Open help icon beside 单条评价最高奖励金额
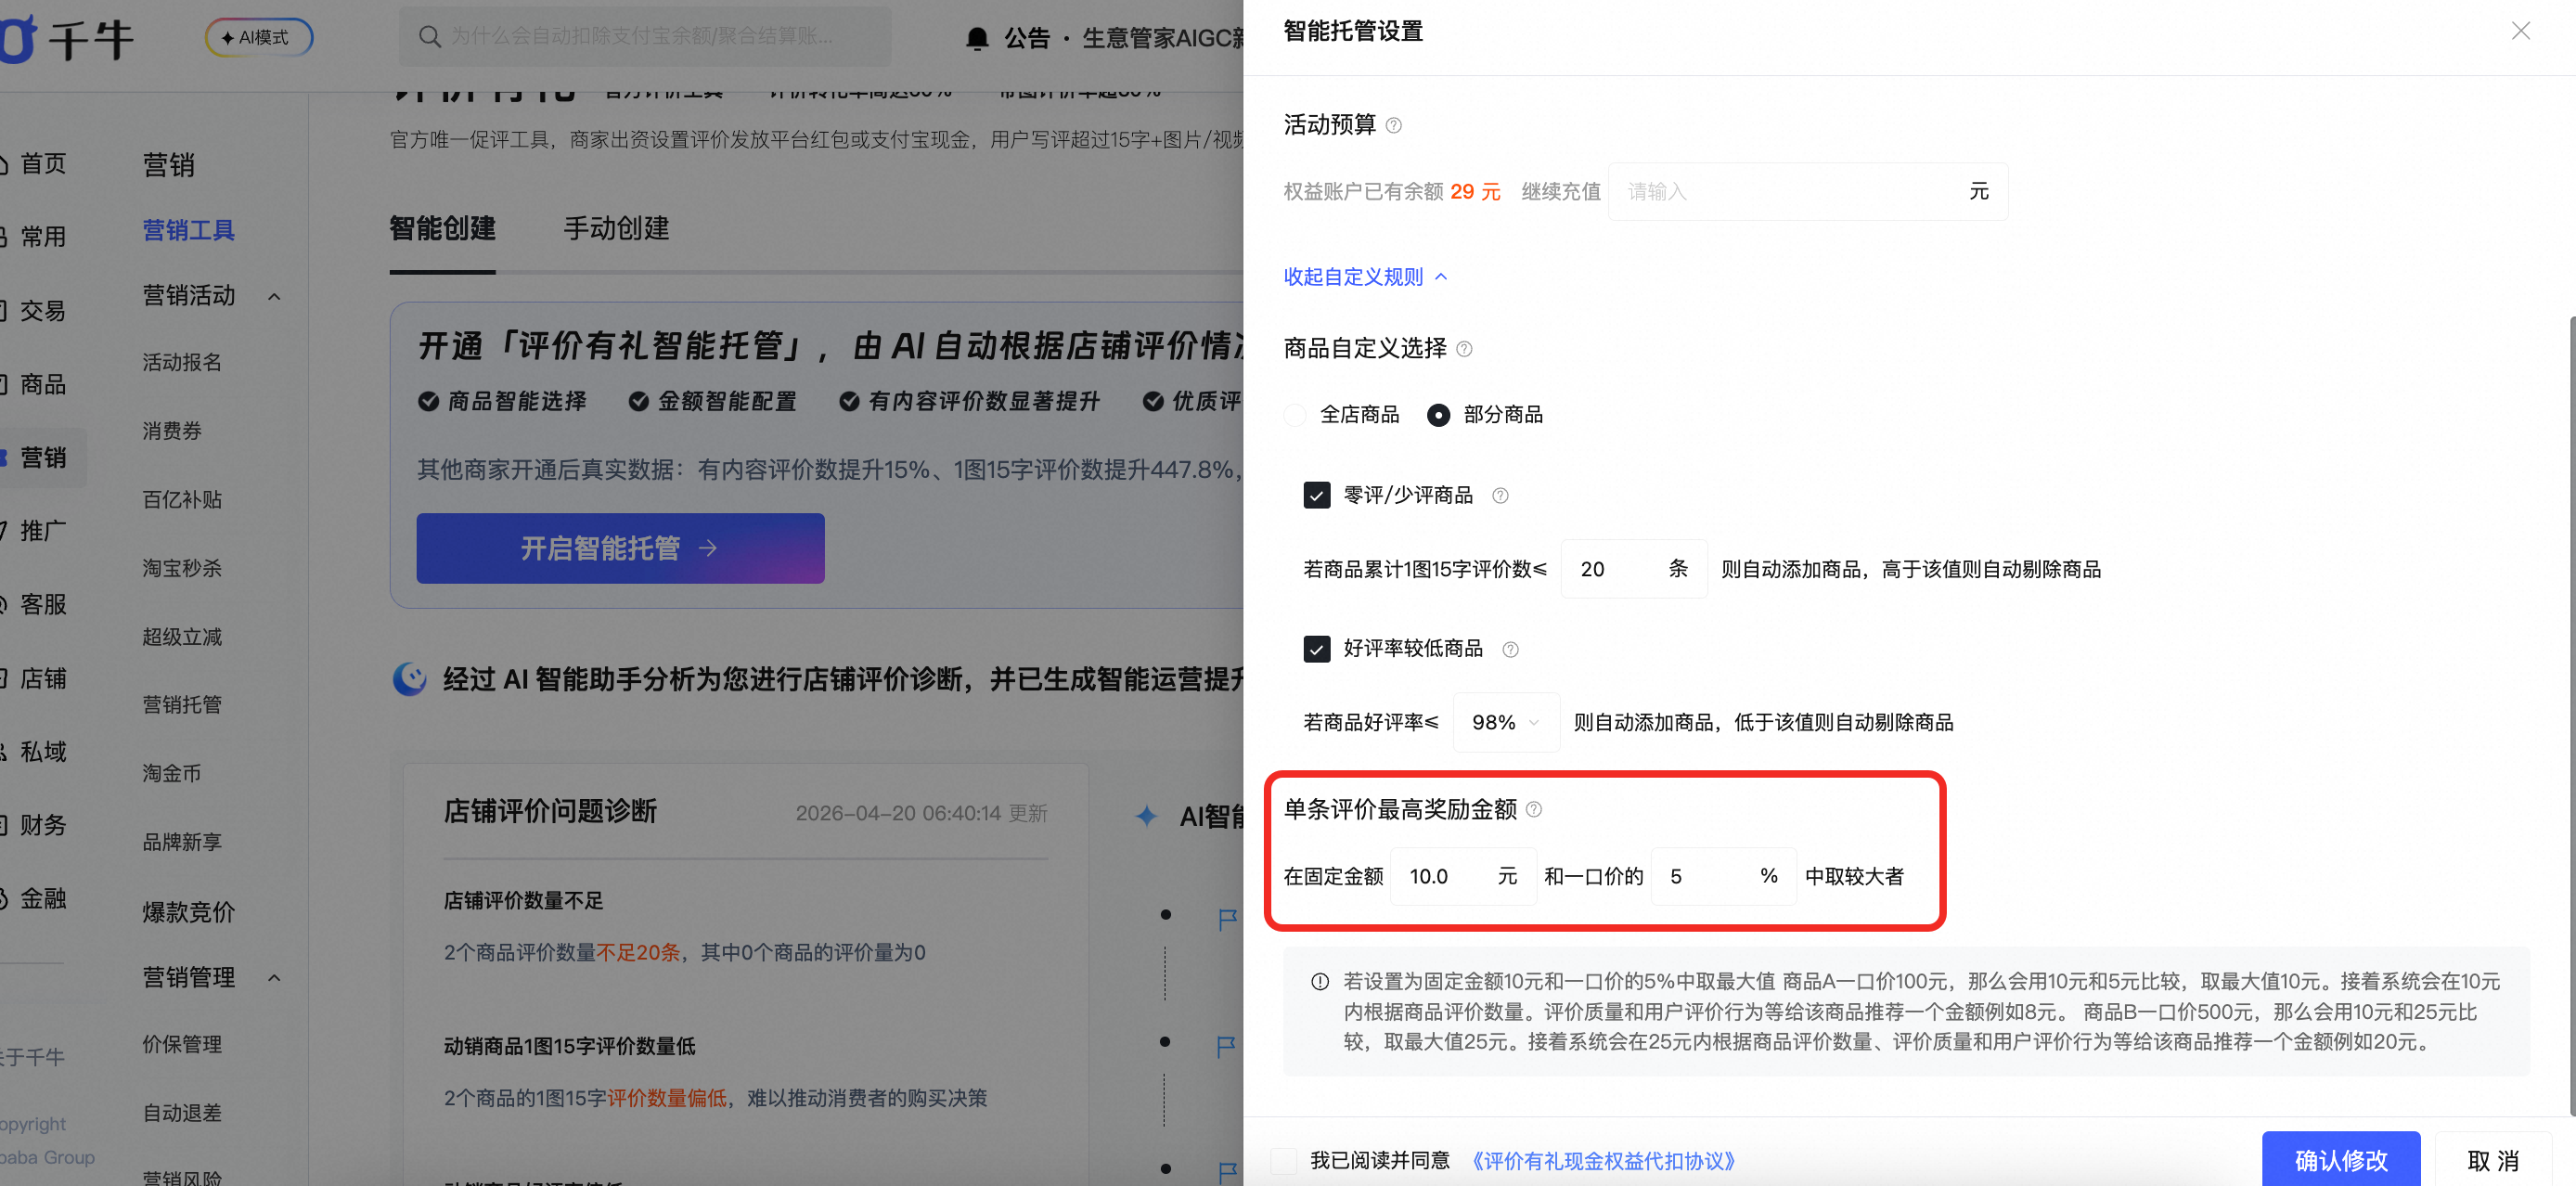The image size is (2576, 1186). [1534, 810]
